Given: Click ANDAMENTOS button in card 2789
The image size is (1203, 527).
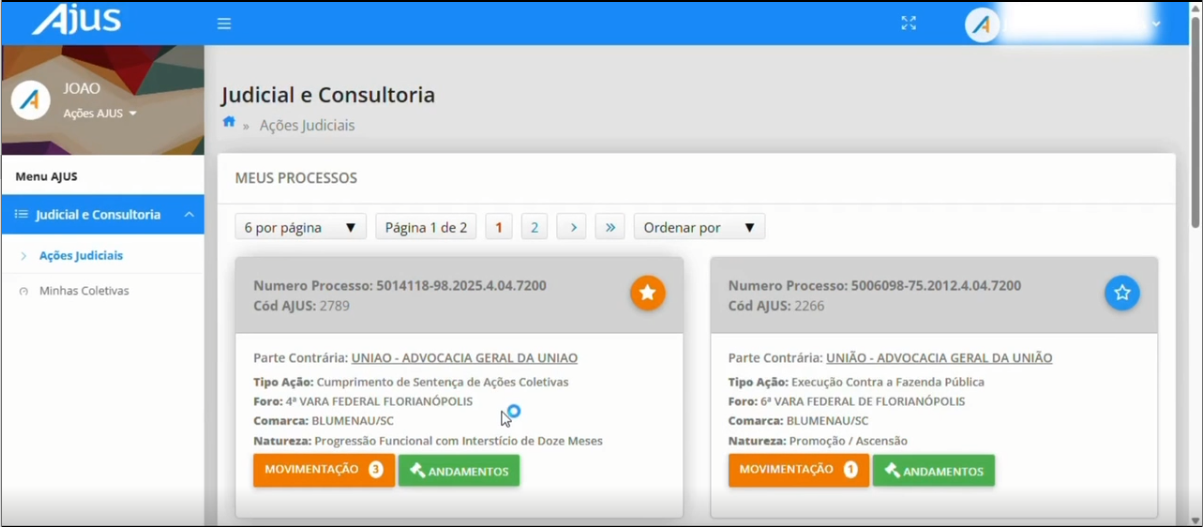Looking at the screenshot, I should (x=459, y=471).
